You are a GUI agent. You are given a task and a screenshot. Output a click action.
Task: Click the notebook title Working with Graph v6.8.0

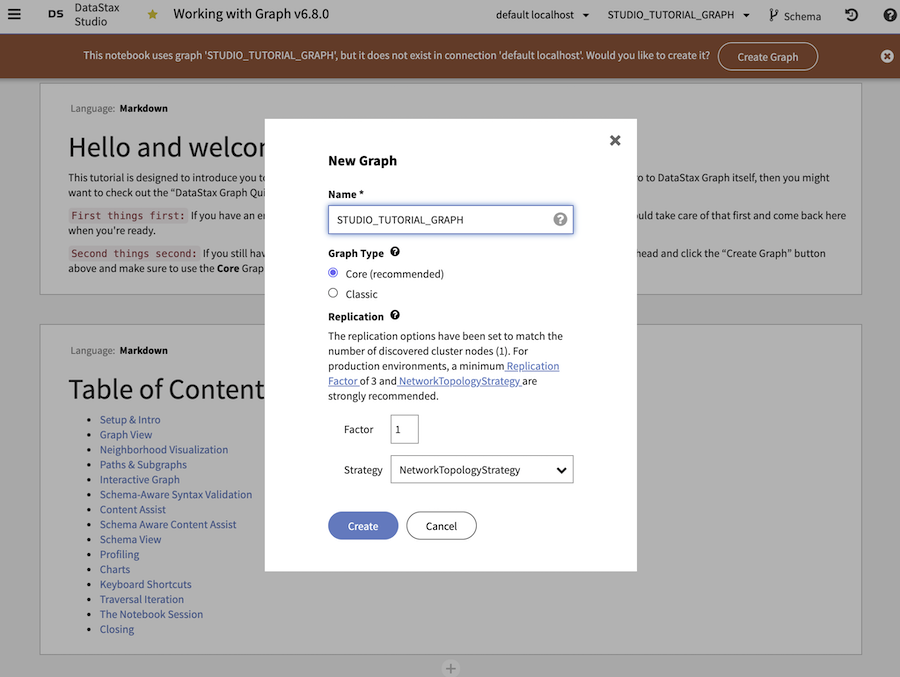pyautogui.click(x=251, y=14)
